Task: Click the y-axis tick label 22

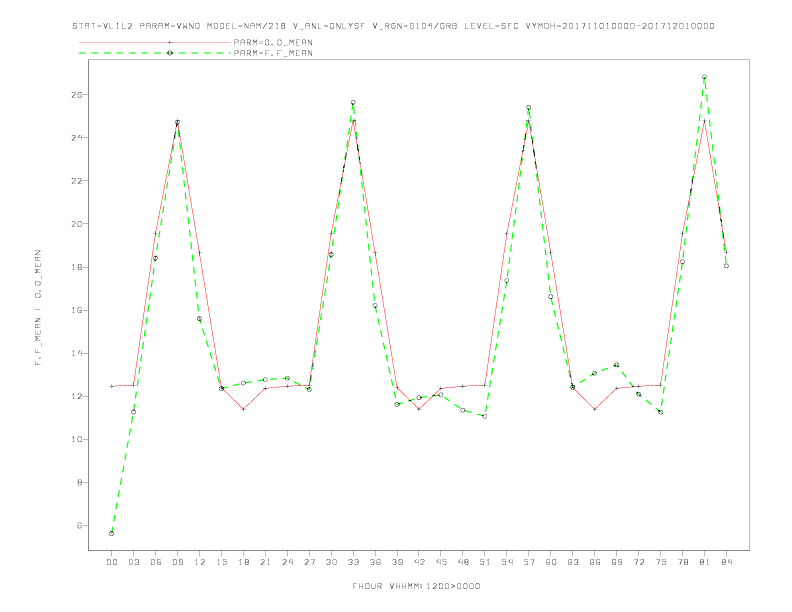Action: point(77,180)
